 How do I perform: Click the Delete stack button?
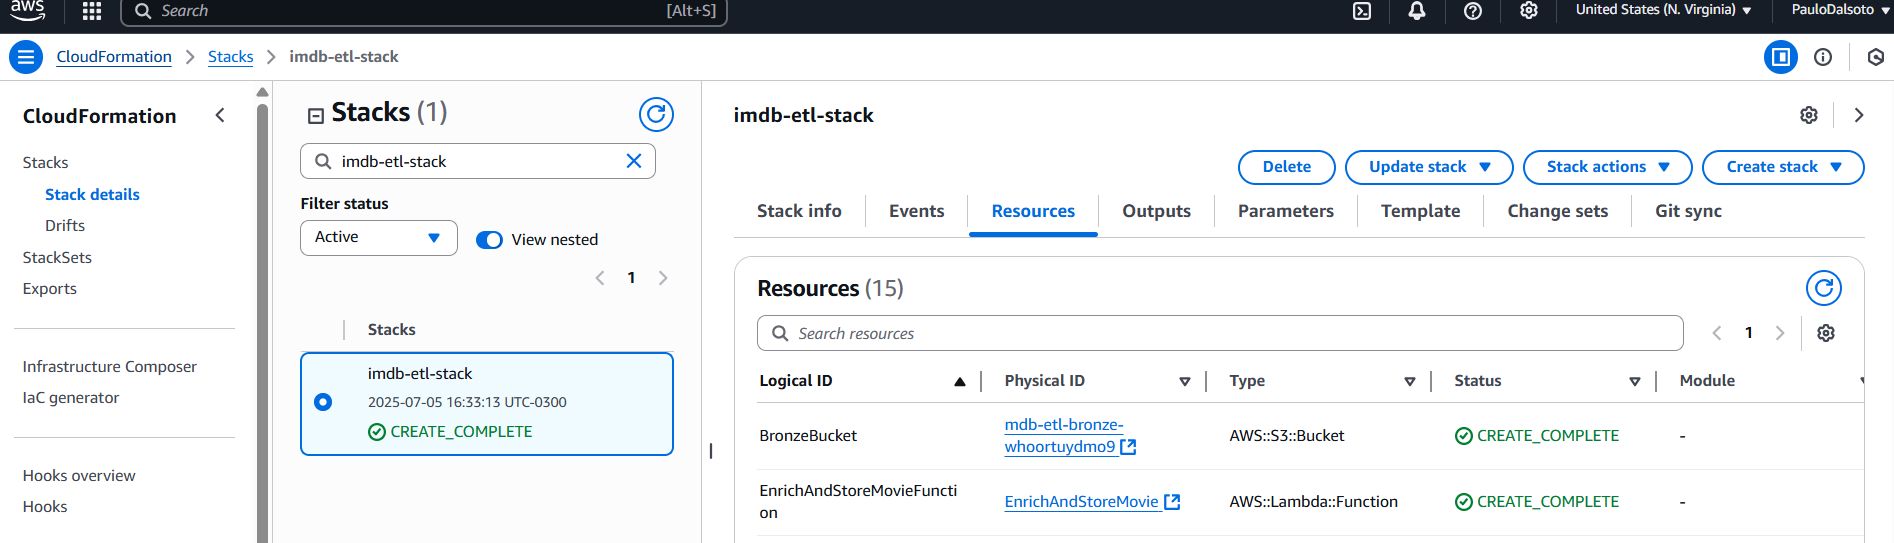(x=1286, y=167)
